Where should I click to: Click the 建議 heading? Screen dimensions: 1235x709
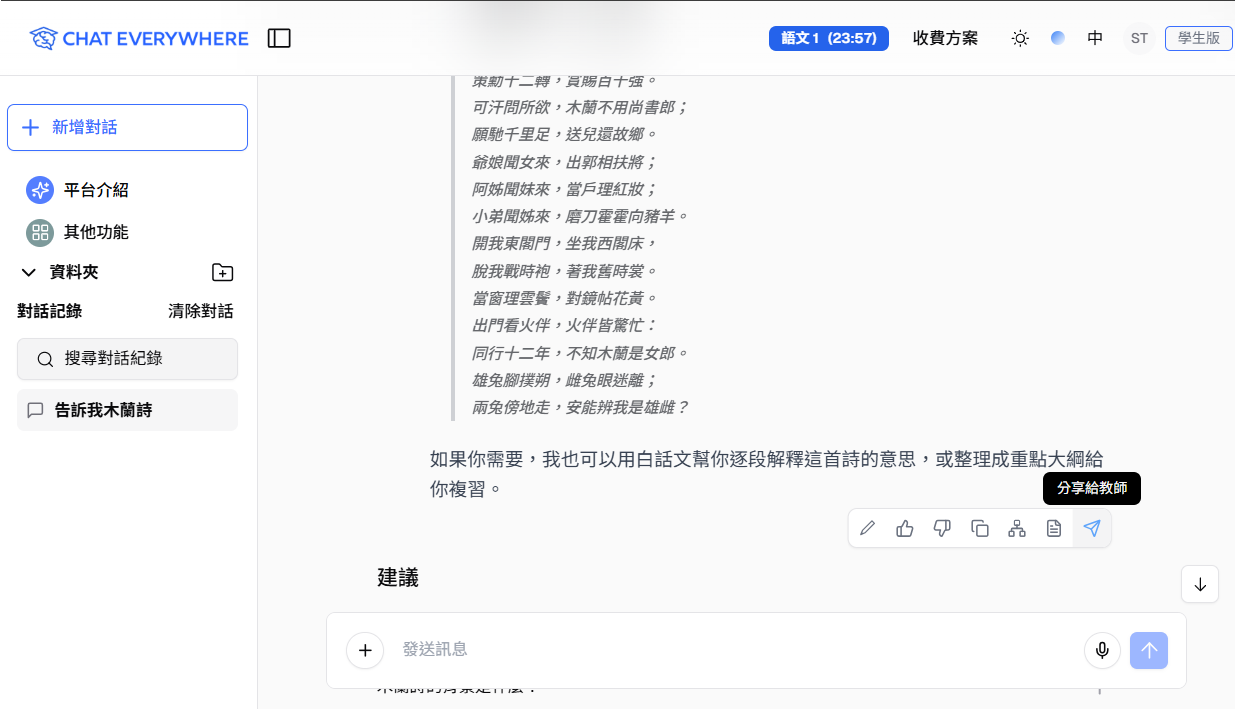[398, 577]
